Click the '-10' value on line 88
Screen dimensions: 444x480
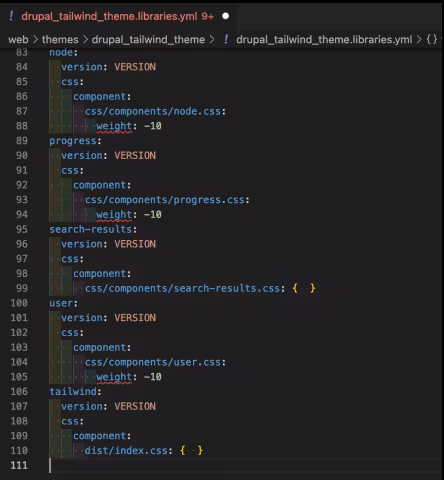point(153,126)
